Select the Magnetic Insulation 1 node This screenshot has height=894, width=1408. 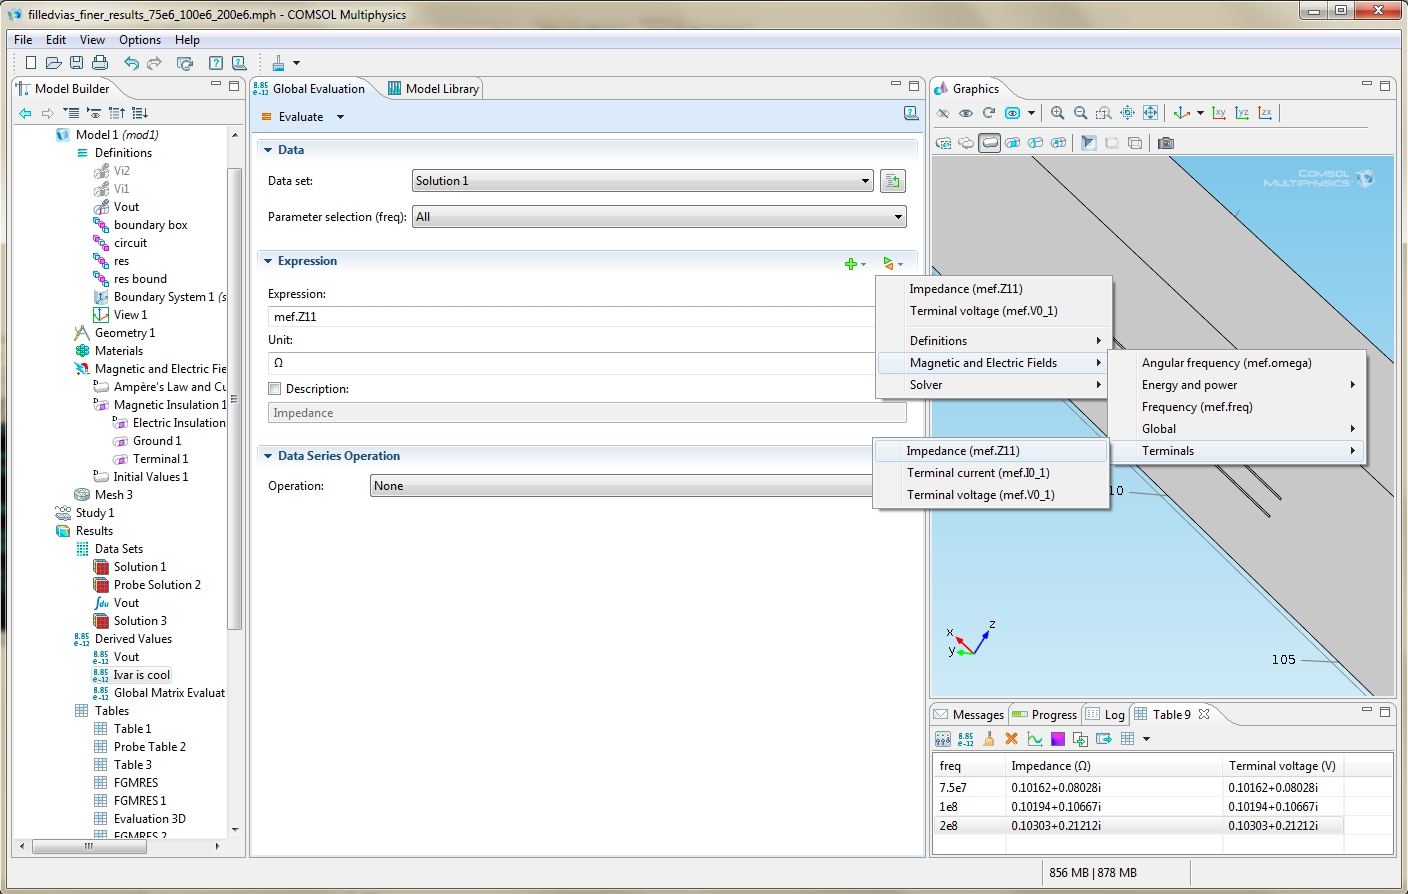169,405
